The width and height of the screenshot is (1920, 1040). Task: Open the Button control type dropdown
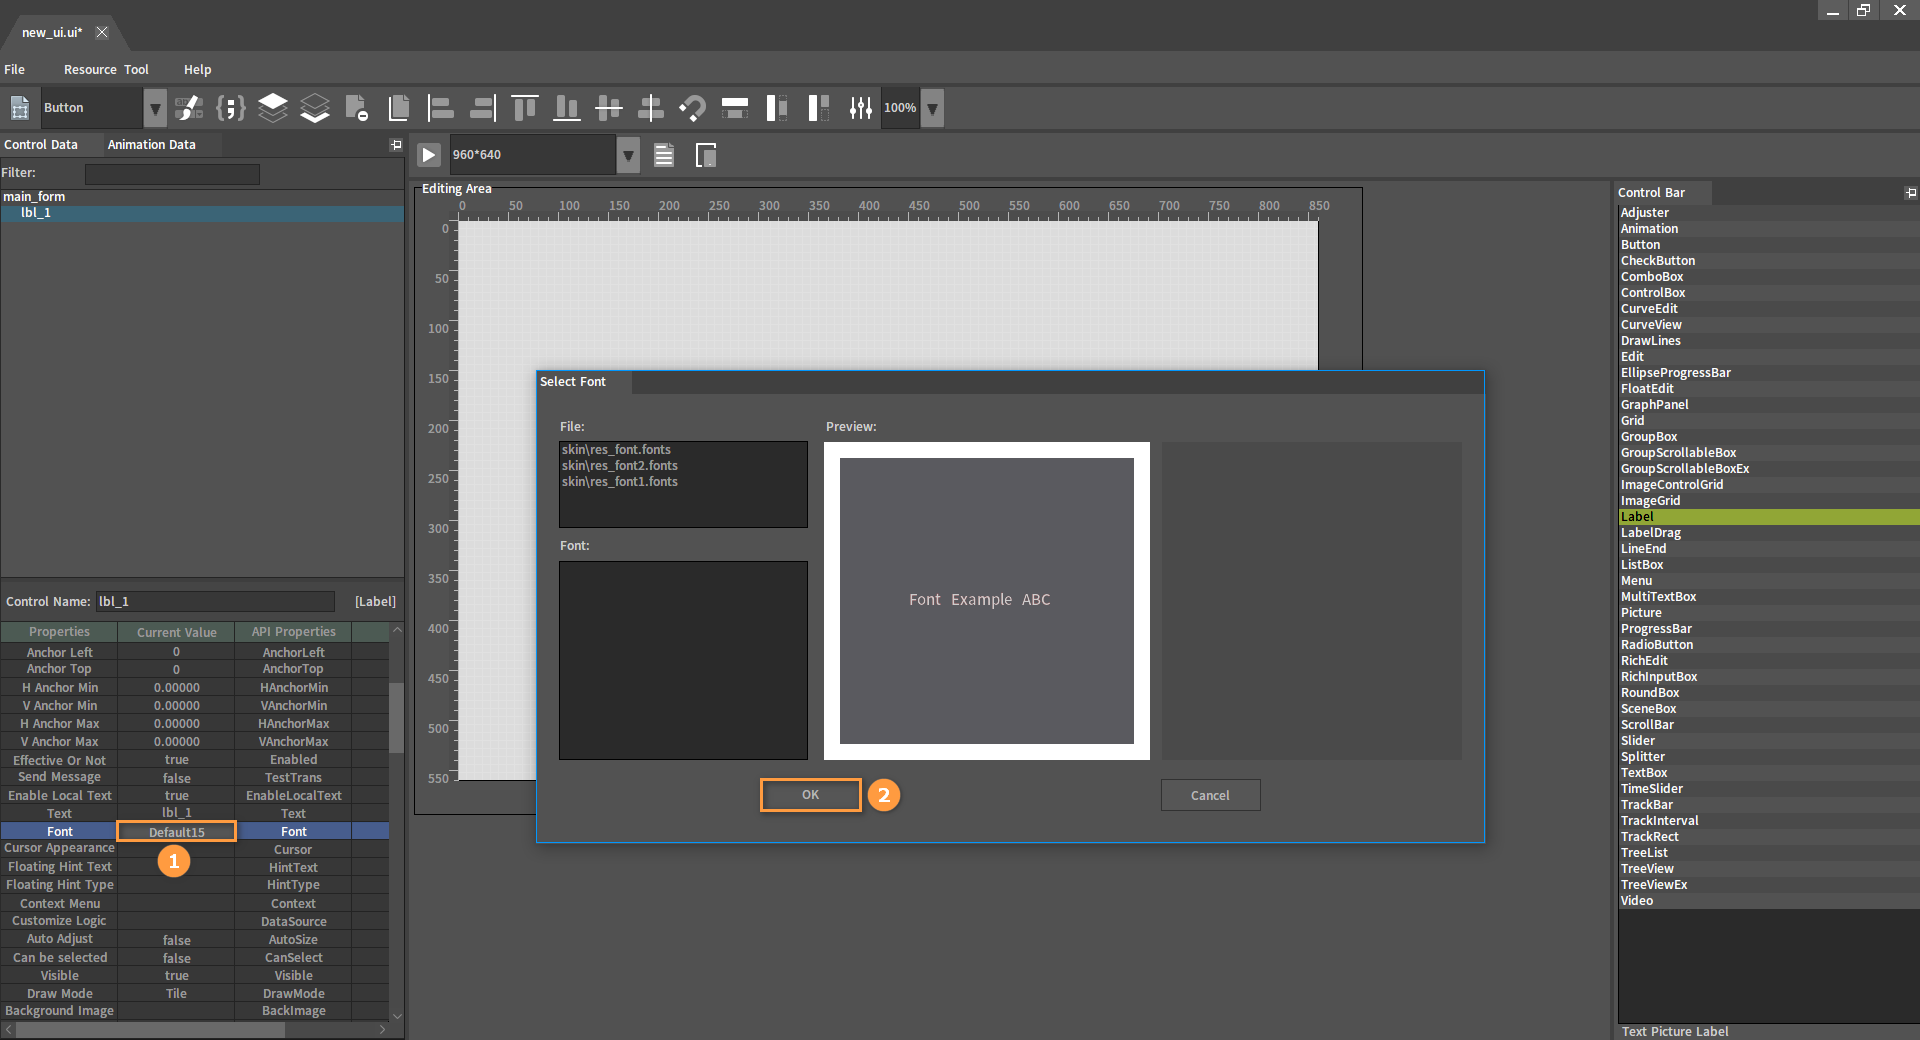pyautogui.click(x=155, y=108)
